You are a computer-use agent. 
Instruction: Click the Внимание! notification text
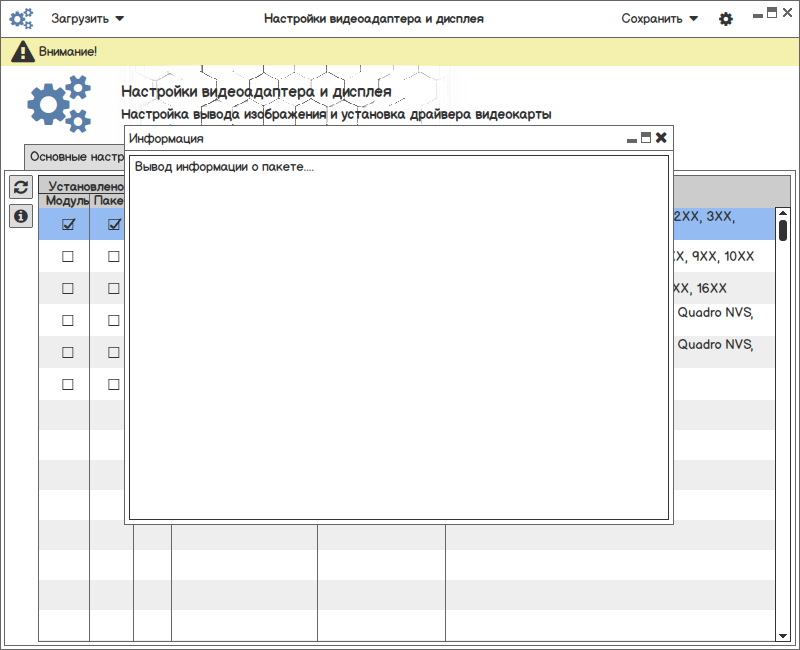click(68, 51)
